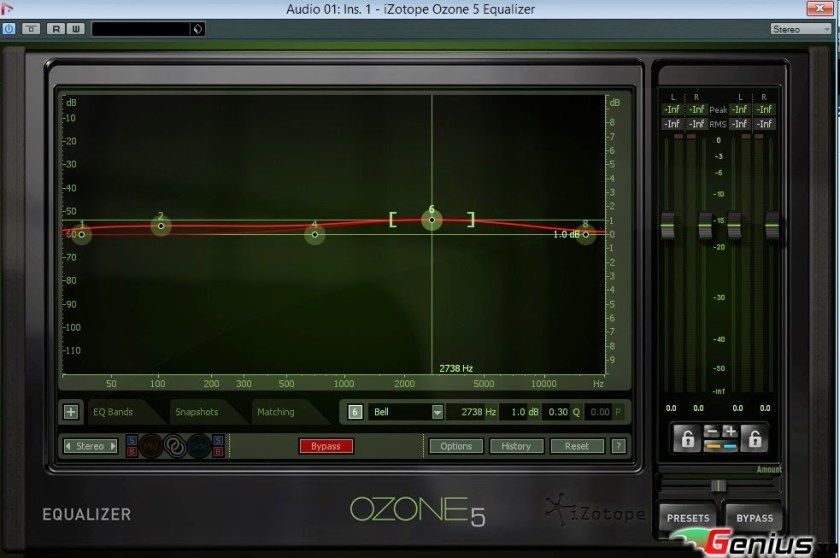Reset output right Peak -Inf readout
The width and height of the screenshot is (840, 558).
tap(764, 109)
